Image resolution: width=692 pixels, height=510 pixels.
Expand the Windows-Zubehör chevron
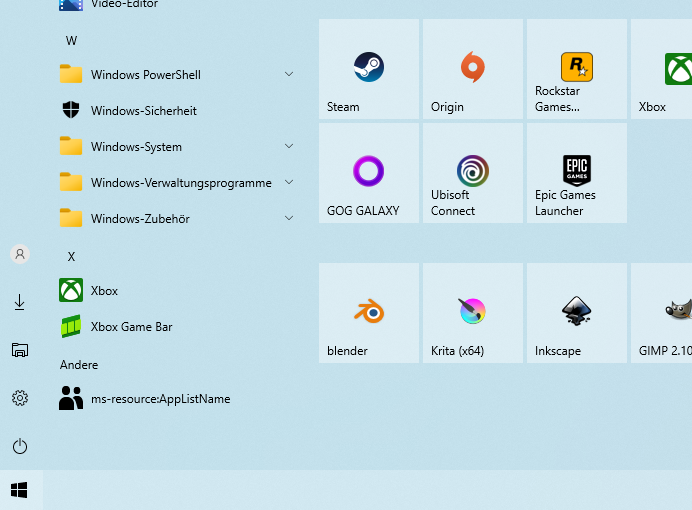pos(289,218)
